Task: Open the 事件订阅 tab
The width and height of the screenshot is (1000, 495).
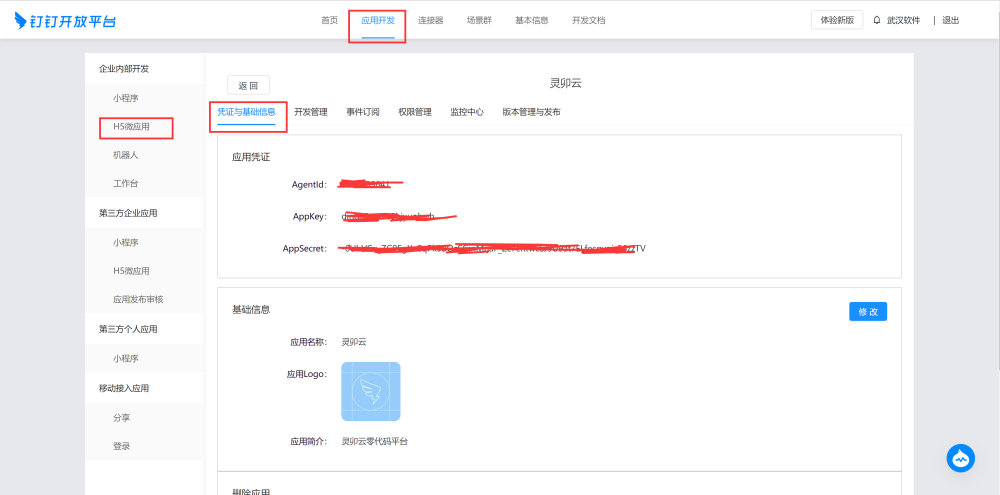Action: 363,112
